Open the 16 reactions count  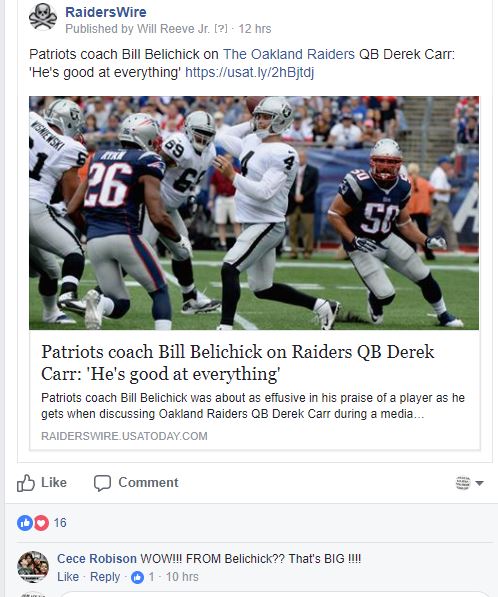coord(60,523)
